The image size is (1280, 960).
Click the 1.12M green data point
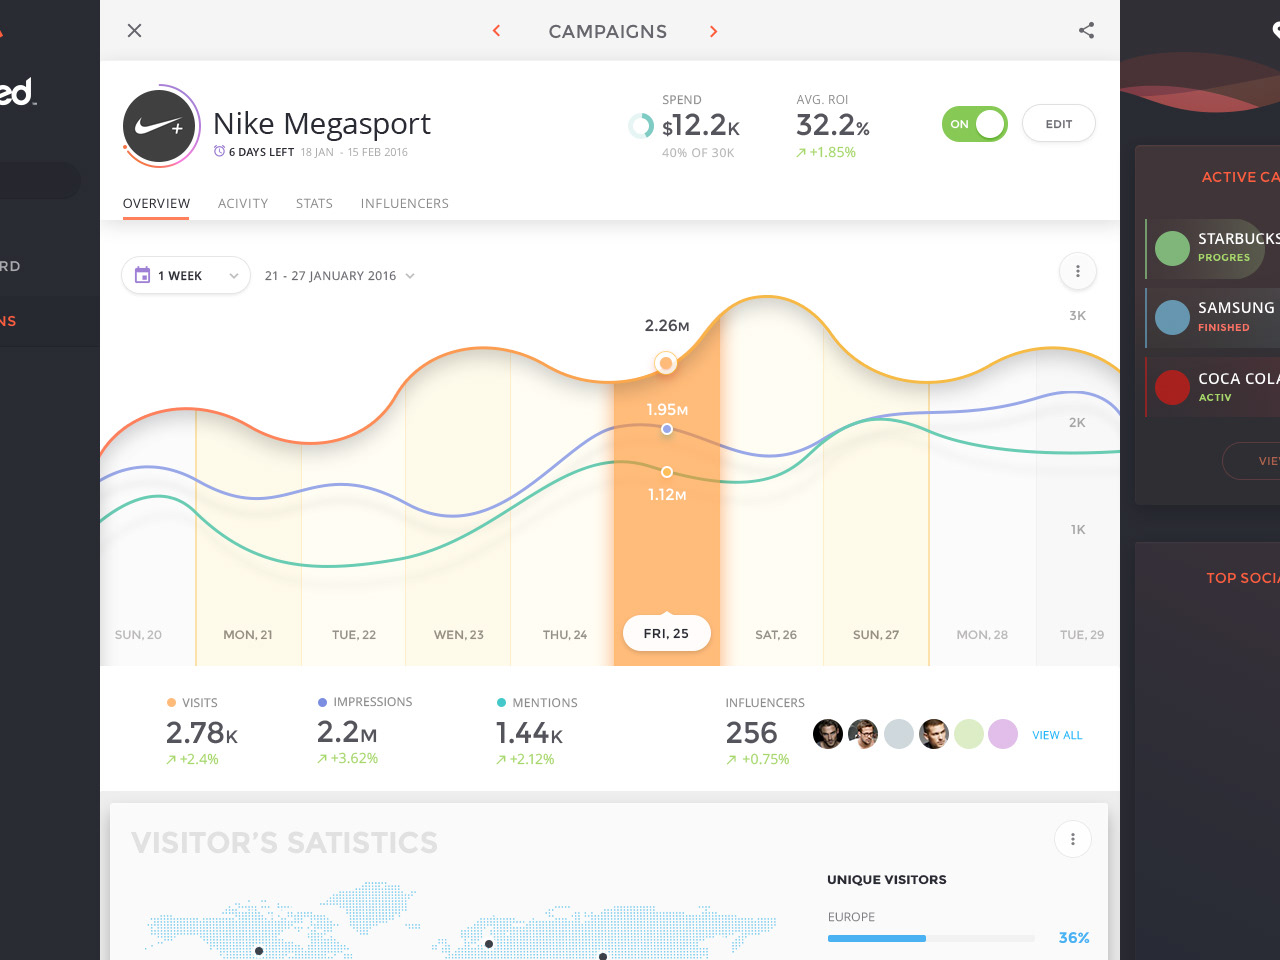click(x=667, y=472)
